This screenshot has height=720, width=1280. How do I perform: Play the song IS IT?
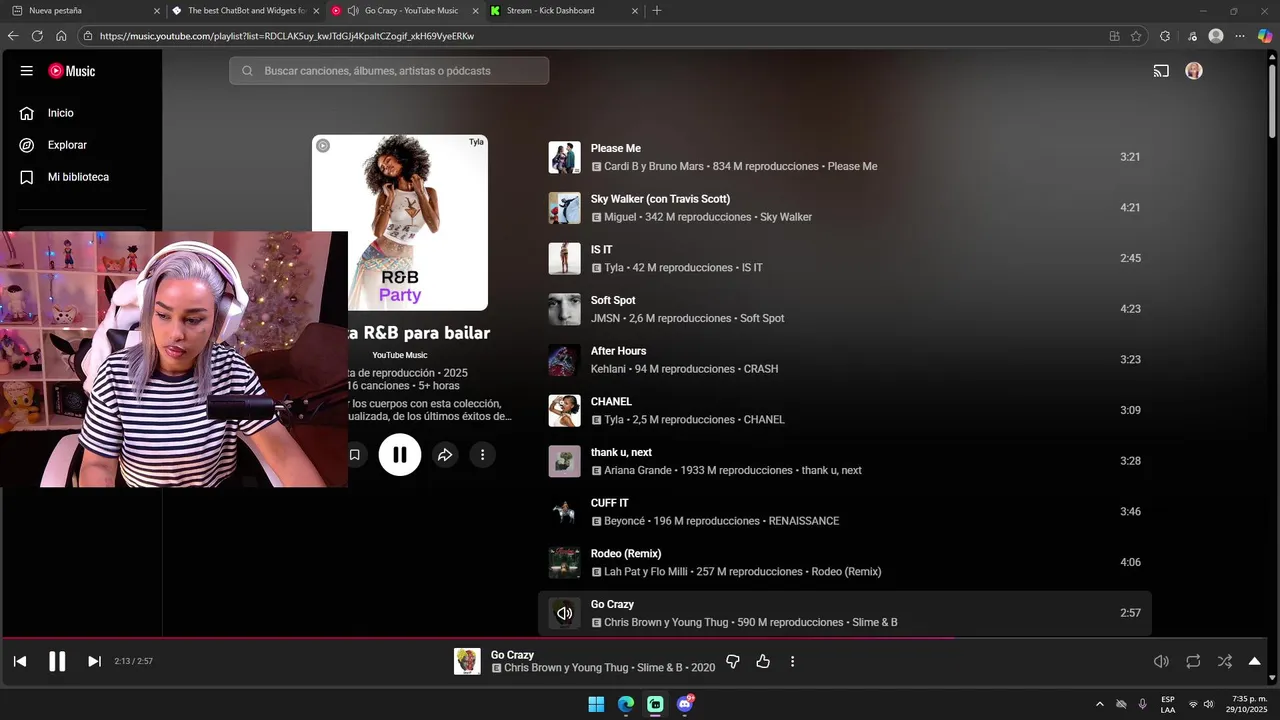[601, 250]
